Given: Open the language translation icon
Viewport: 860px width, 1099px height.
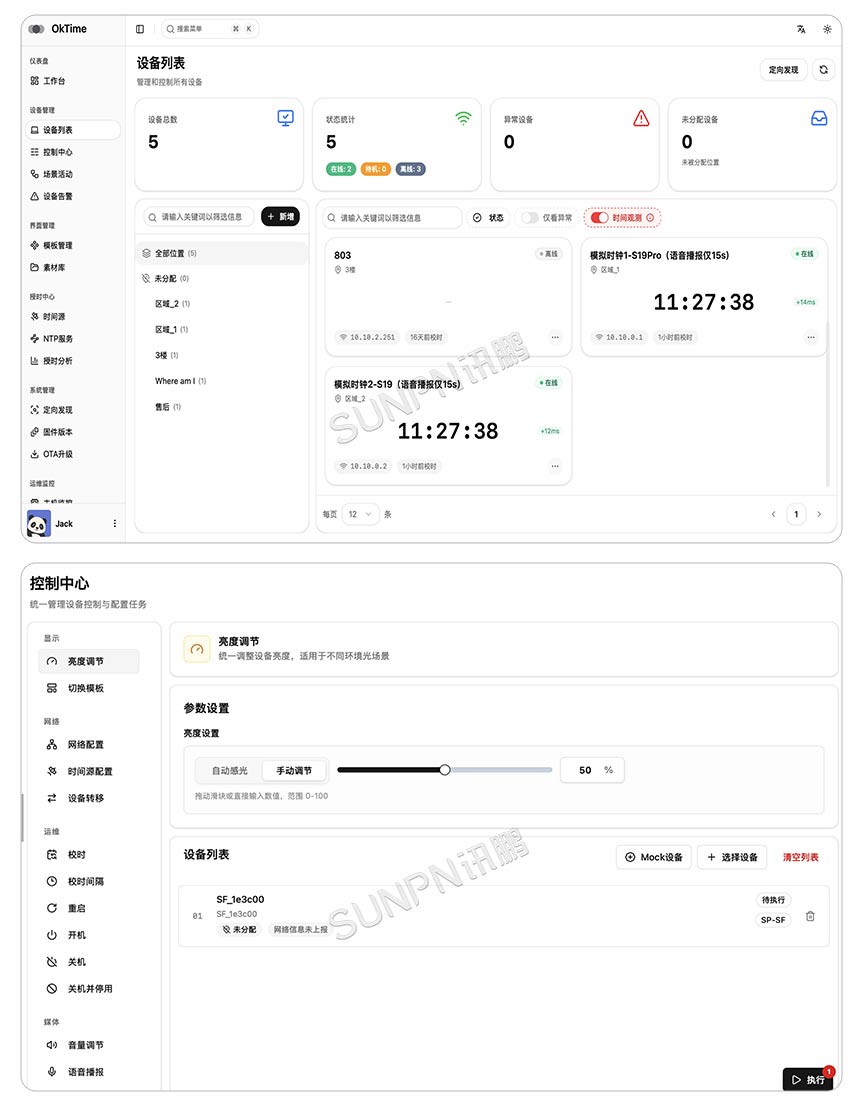Looking at the screenshot, I should tap(801, 29).
